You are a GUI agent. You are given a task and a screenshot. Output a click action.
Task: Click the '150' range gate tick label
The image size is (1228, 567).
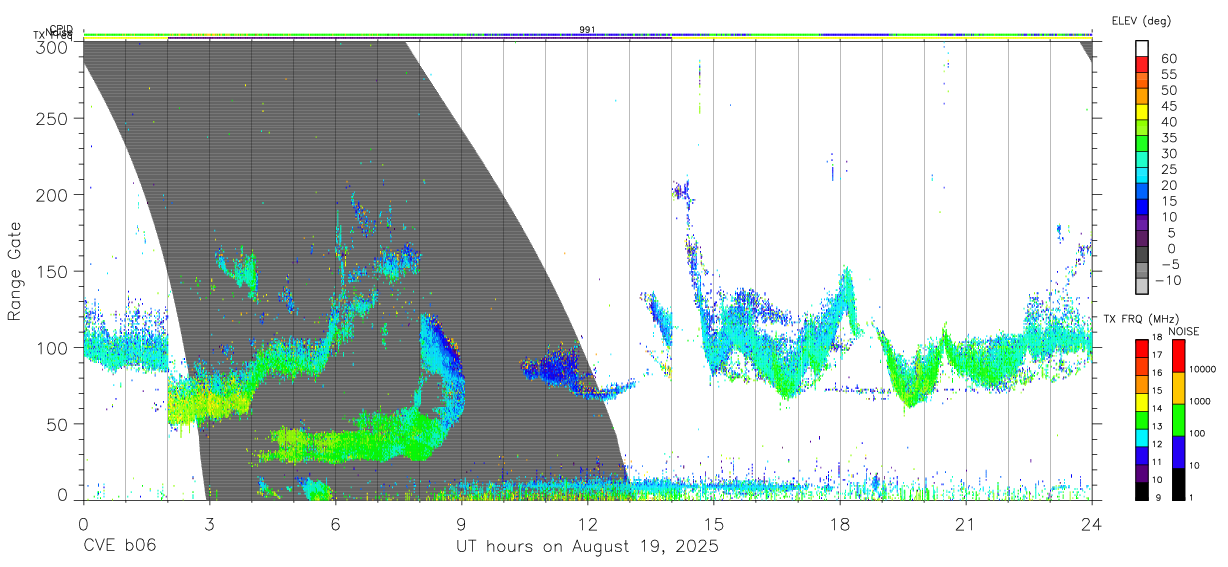[x=54, y=271]
